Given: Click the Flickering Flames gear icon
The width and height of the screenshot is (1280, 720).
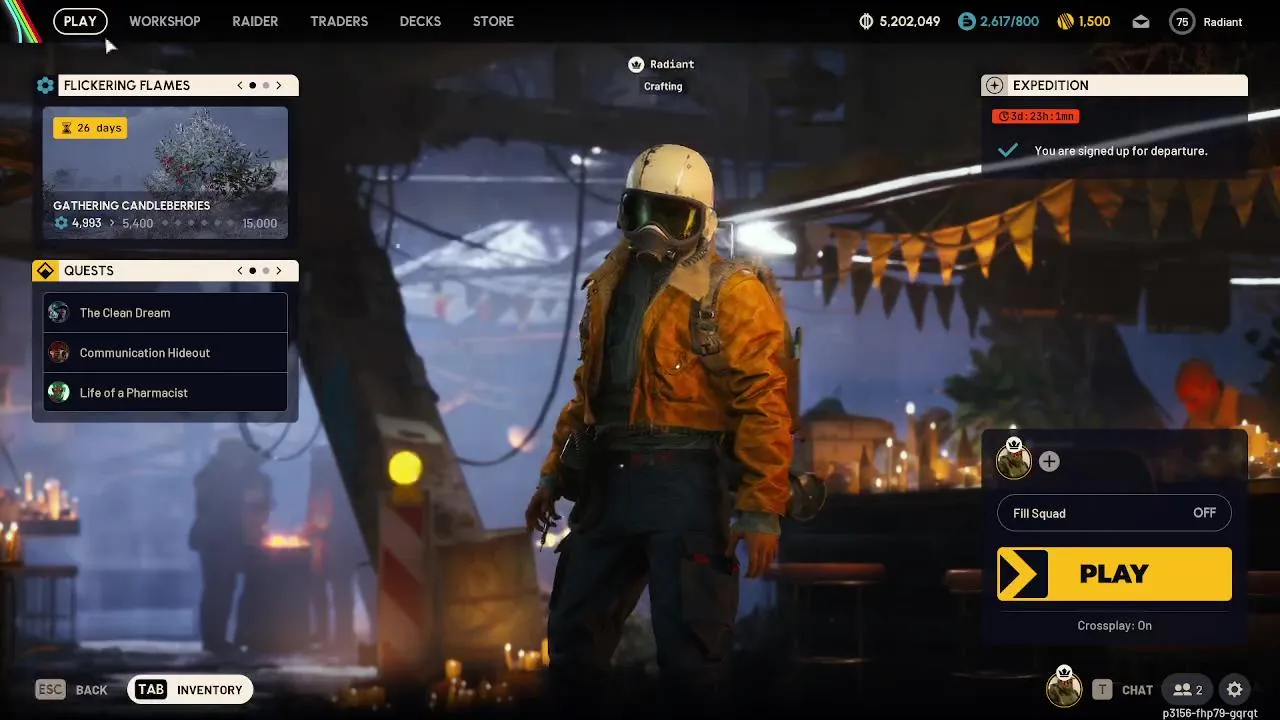Looking at the screenshot, I should (45, 85).
